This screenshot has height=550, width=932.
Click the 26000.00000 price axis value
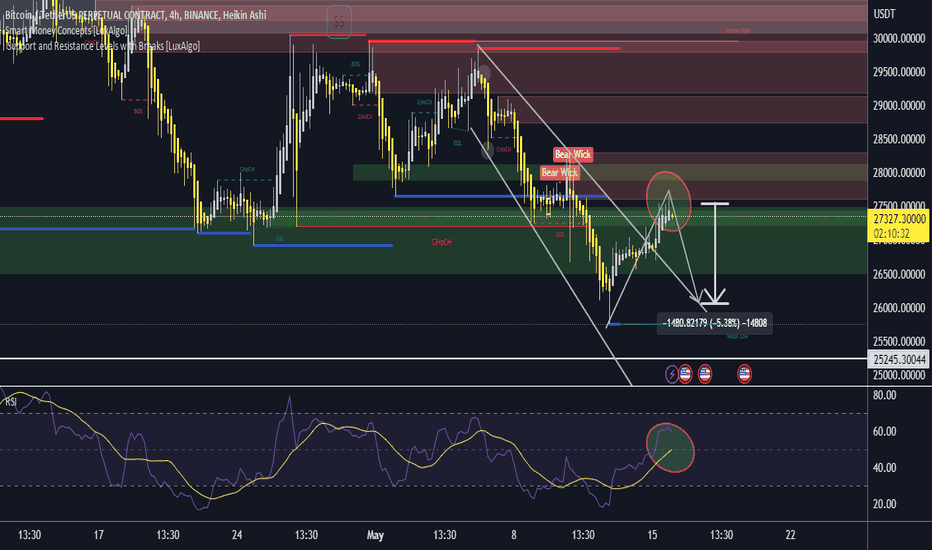point(899,307)
